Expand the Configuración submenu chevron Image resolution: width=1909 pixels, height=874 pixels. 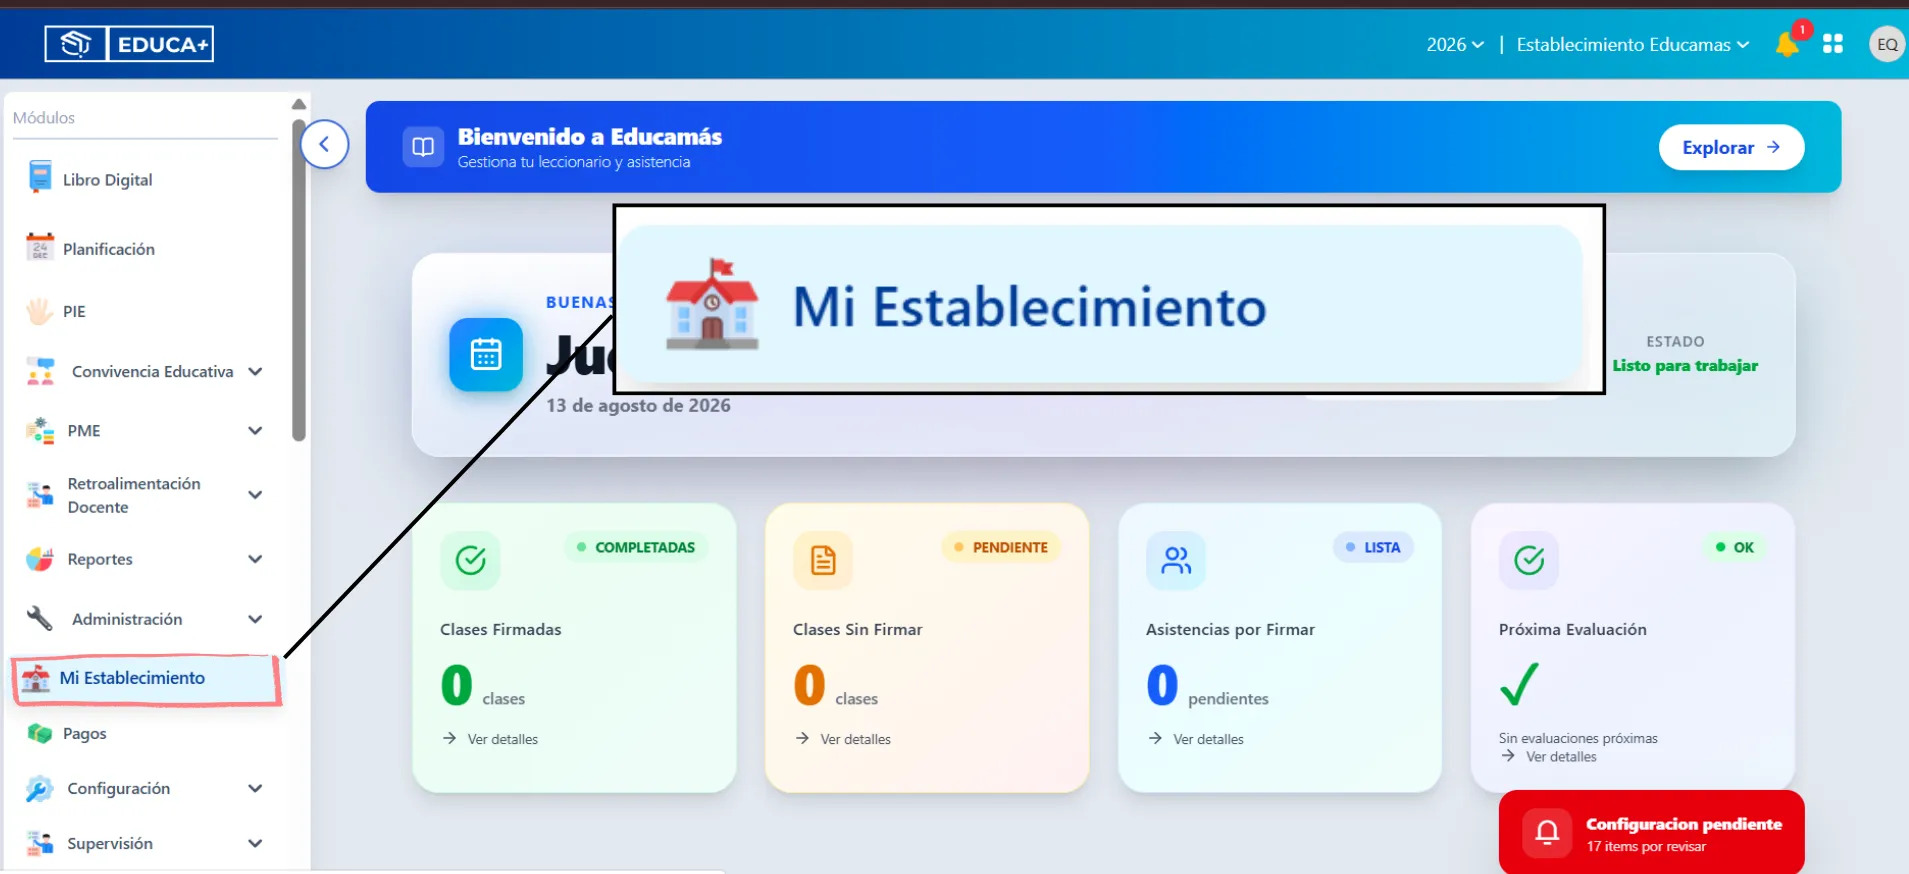(255, 789)
